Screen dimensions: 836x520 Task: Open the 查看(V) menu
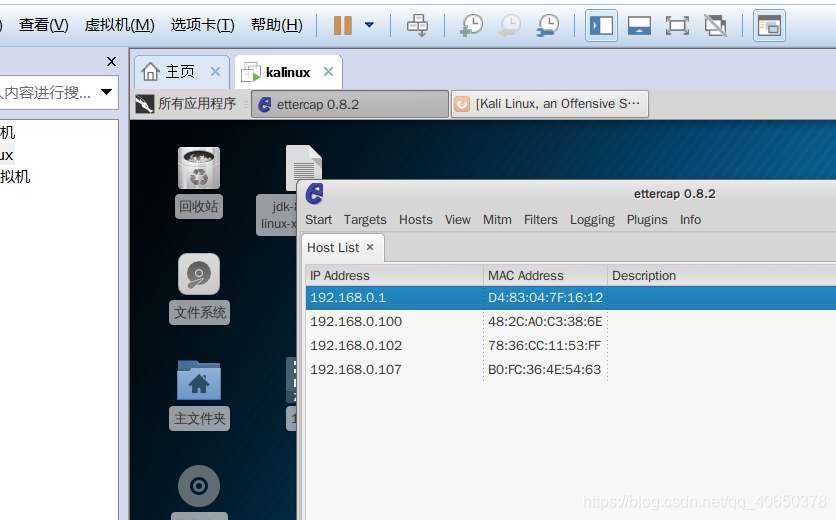[x=44, y=25]
